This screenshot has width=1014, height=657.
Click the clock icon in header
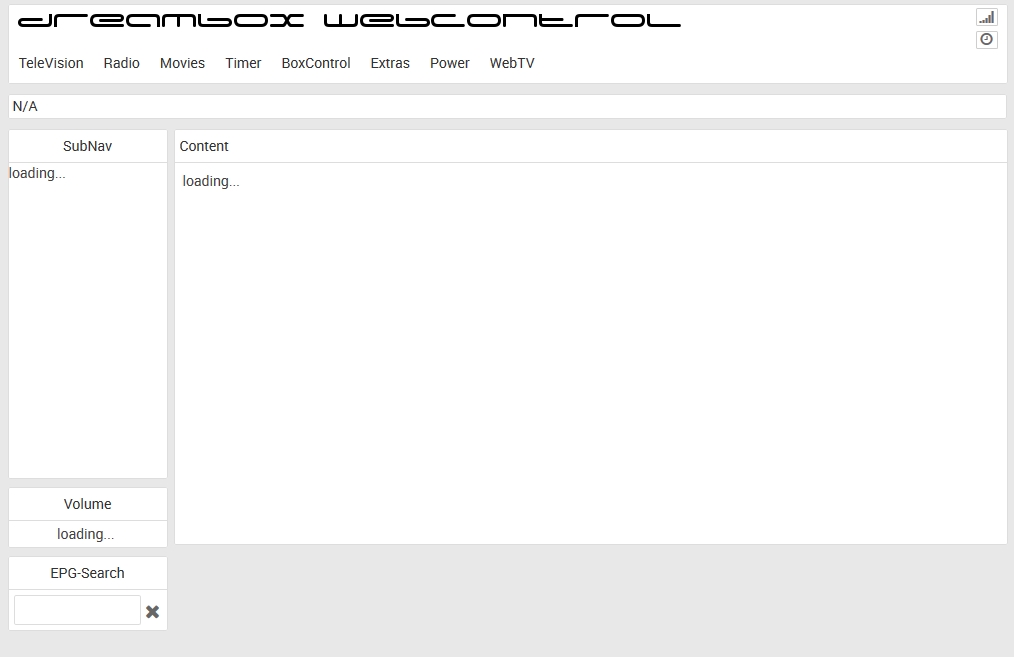[x=986, y=40]
